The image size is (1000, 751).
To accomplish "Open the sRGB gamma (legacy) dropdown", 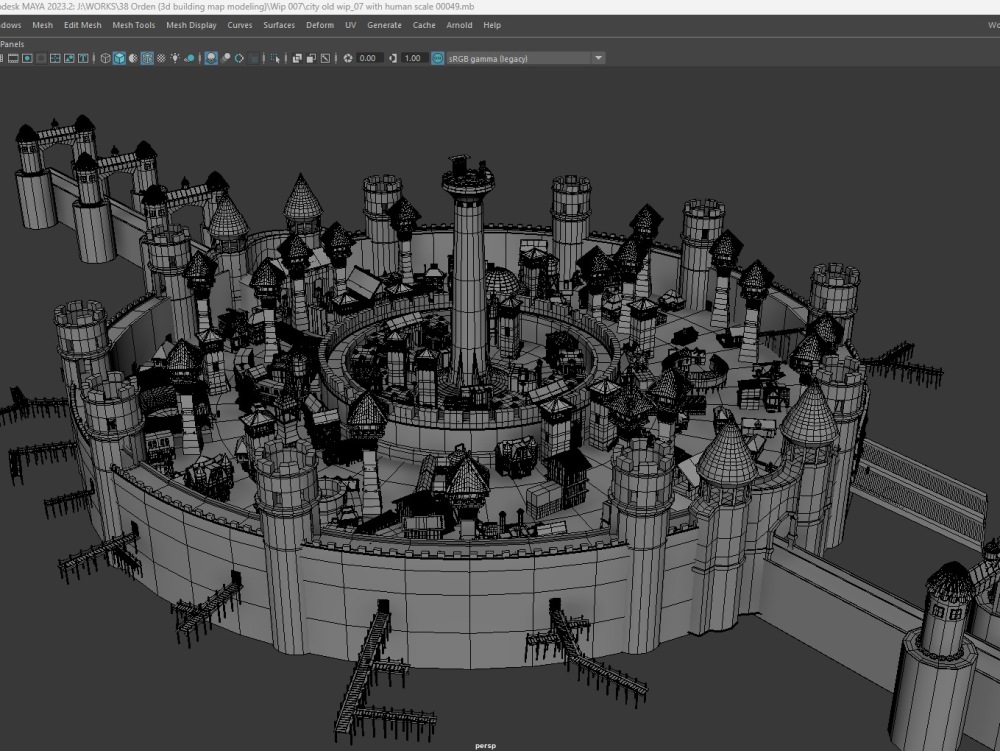I will click(x=525, y=58).
